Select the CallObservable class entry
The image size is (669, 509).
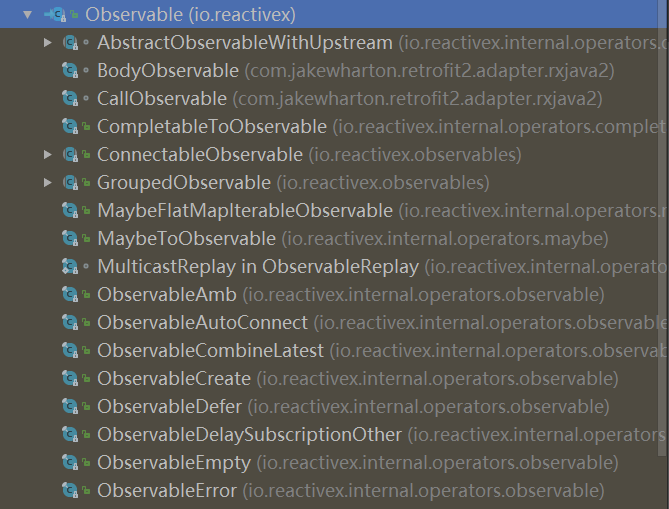coord(162,99)
